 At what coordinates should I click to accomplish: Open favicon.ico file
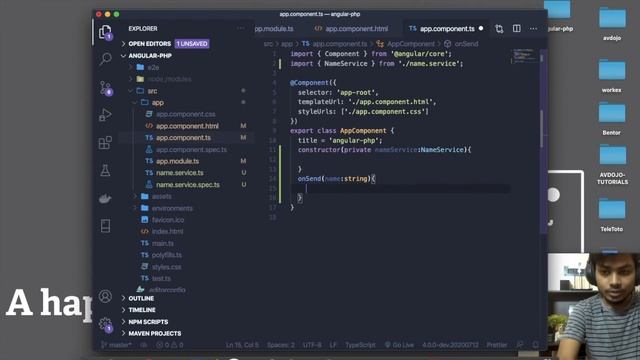click(168, 220)
